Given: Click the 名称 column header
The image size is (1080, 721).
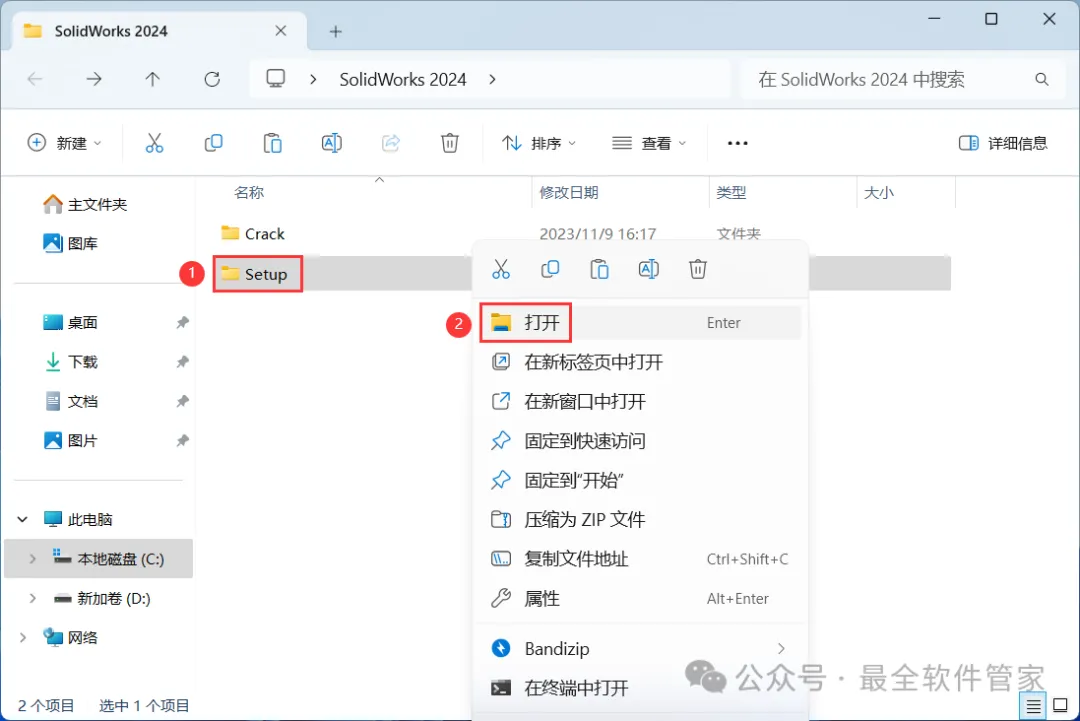Looking at the screenshot, I should click(249, 192).
